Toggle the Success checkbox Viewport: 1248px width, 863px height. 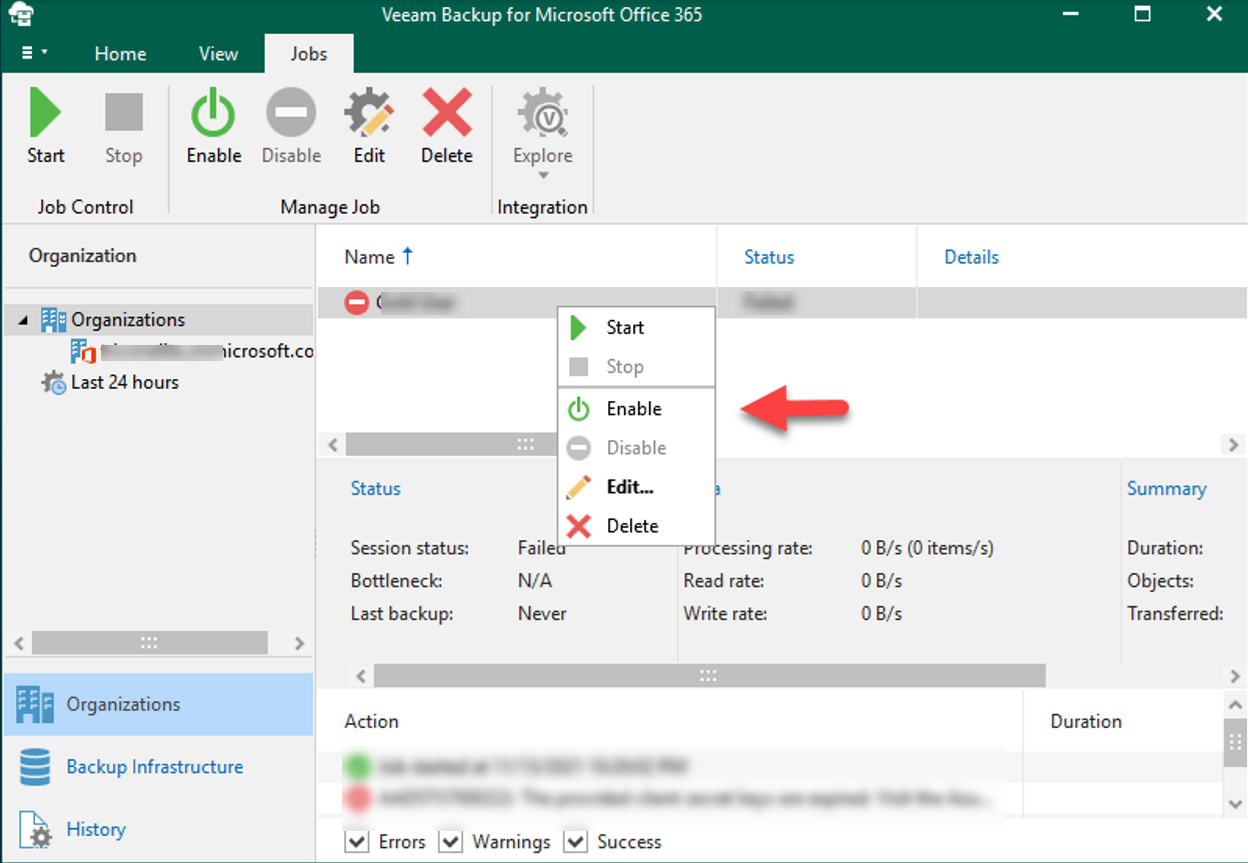tap(574, 841)
